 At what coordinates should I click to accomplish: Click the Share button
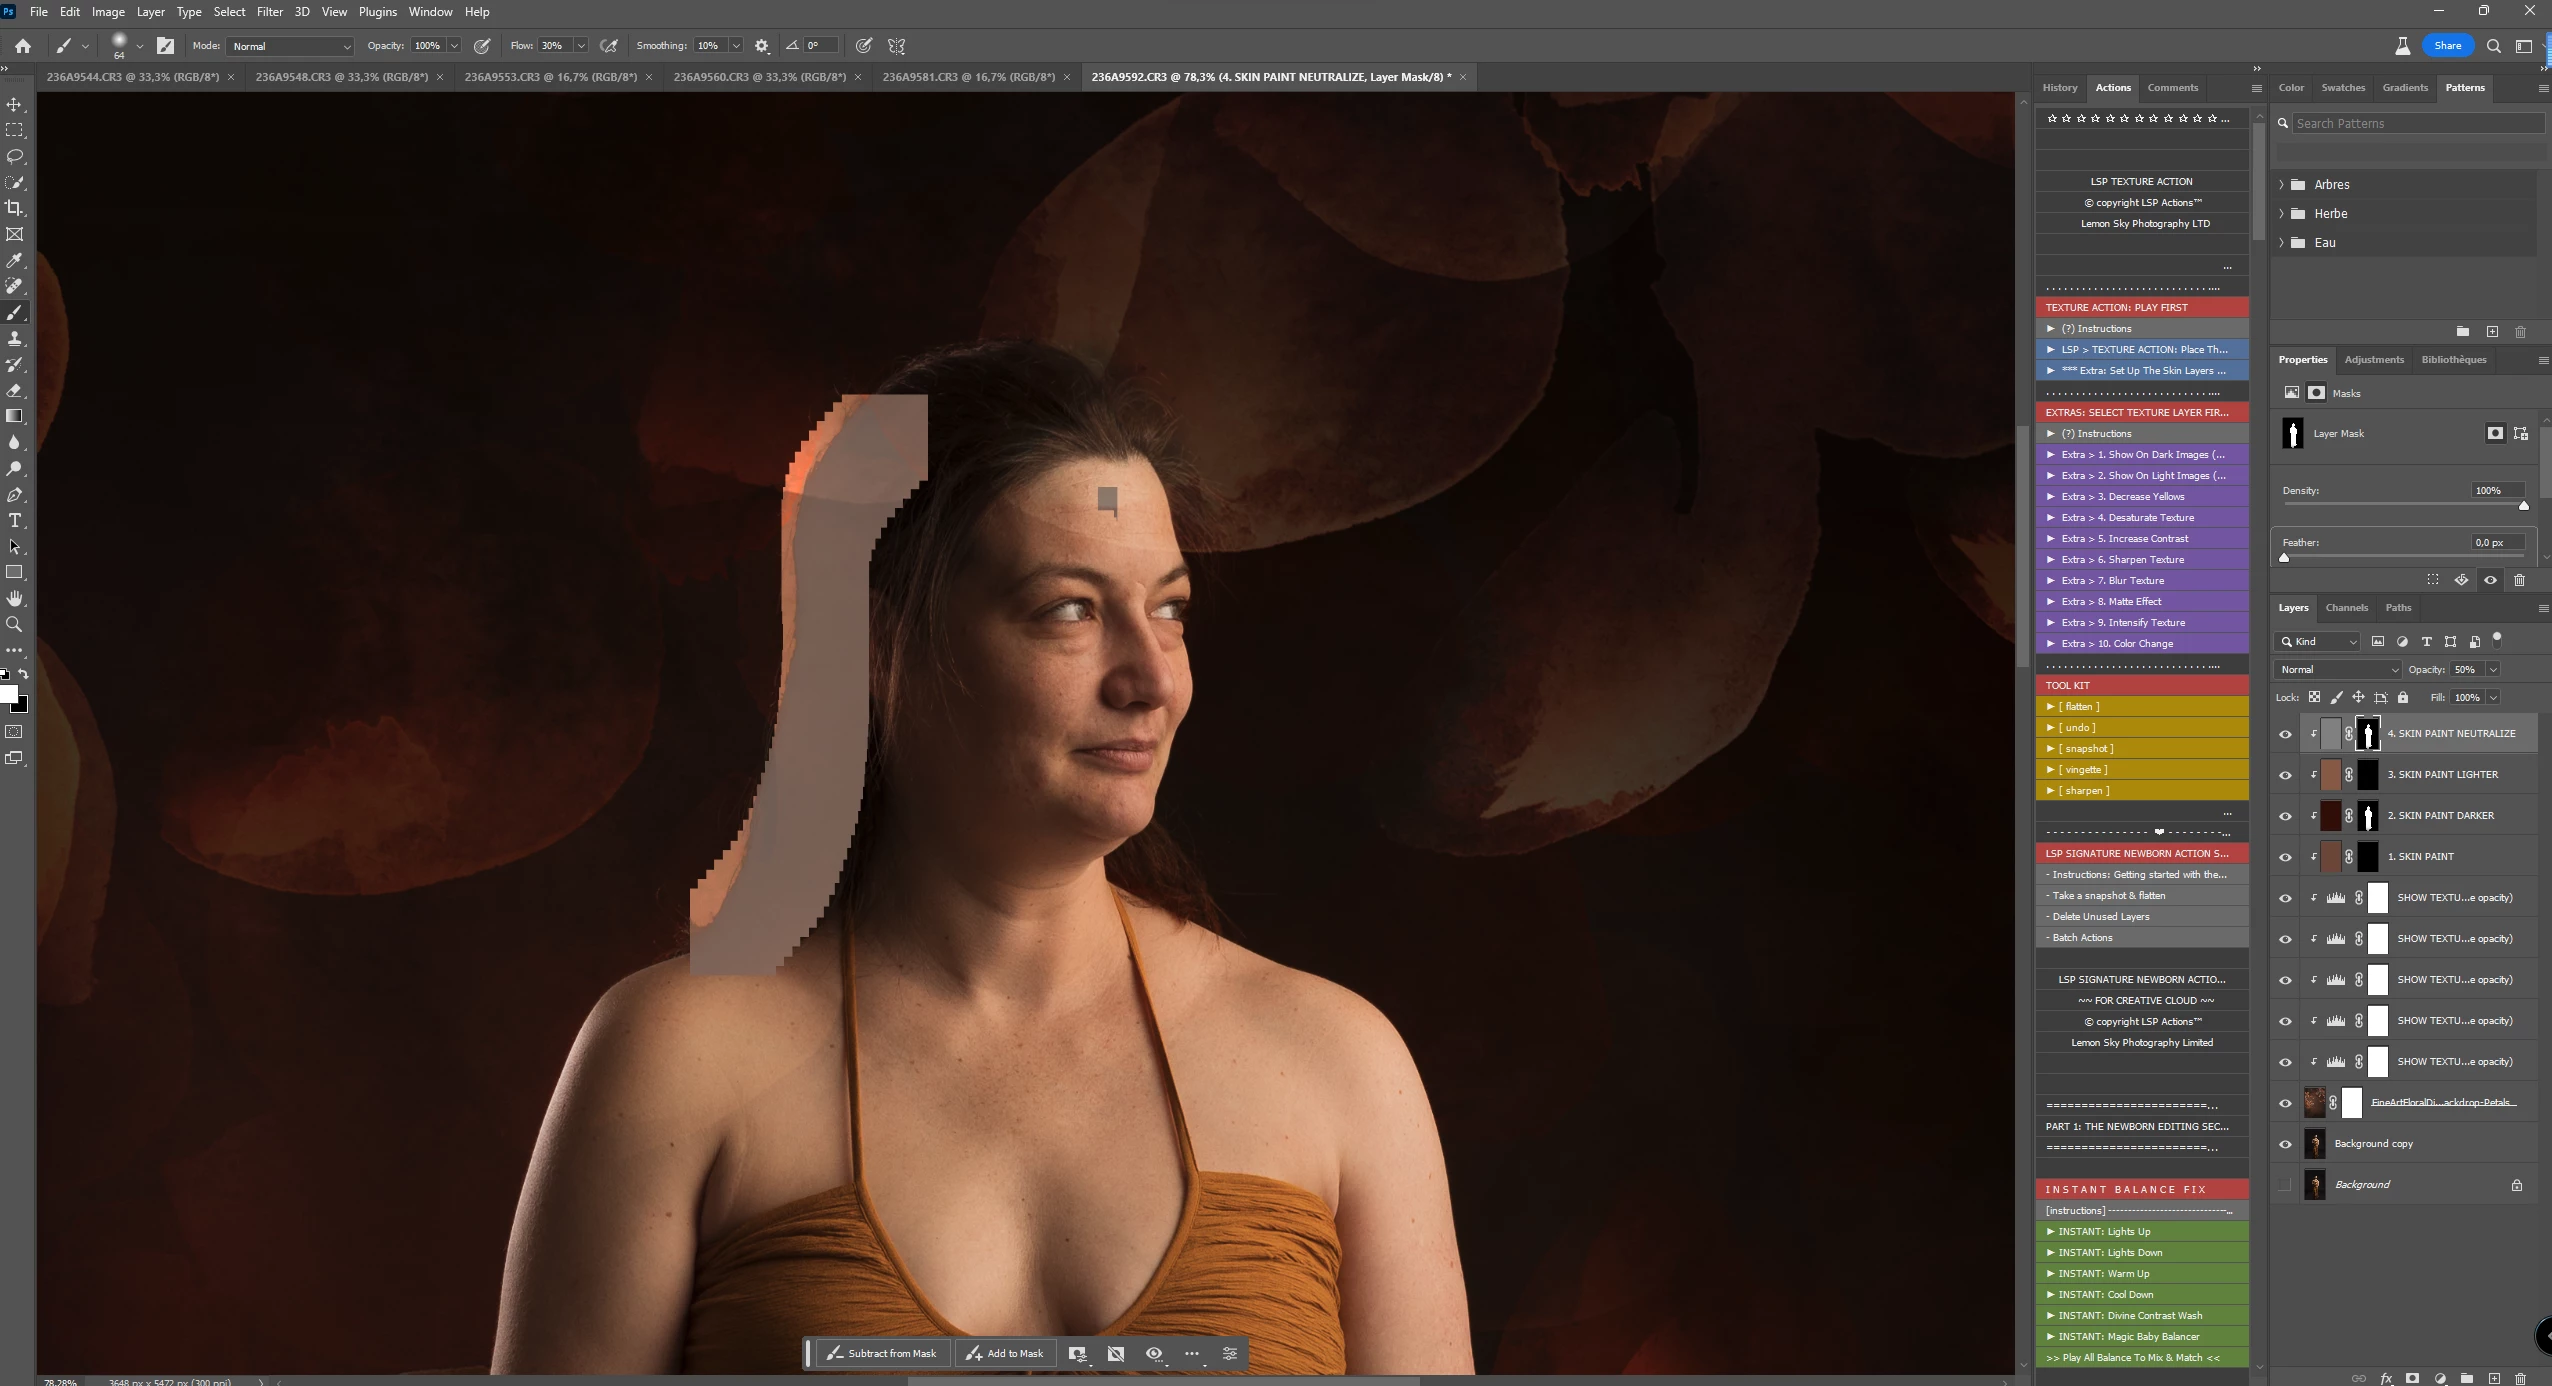point(2447,46)
